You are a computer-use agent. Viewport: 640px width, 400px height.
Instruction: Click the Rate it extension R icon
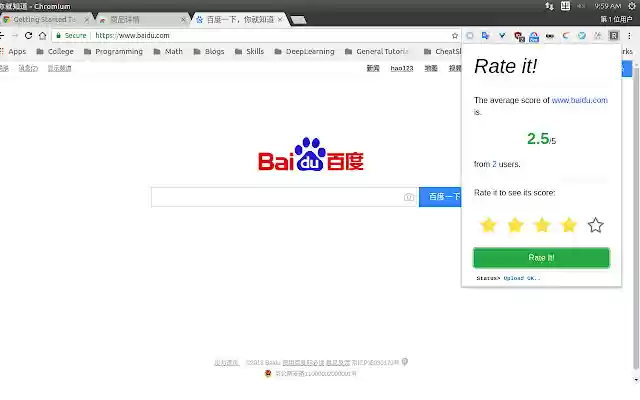pyautogui.click(x=613, y=36)
